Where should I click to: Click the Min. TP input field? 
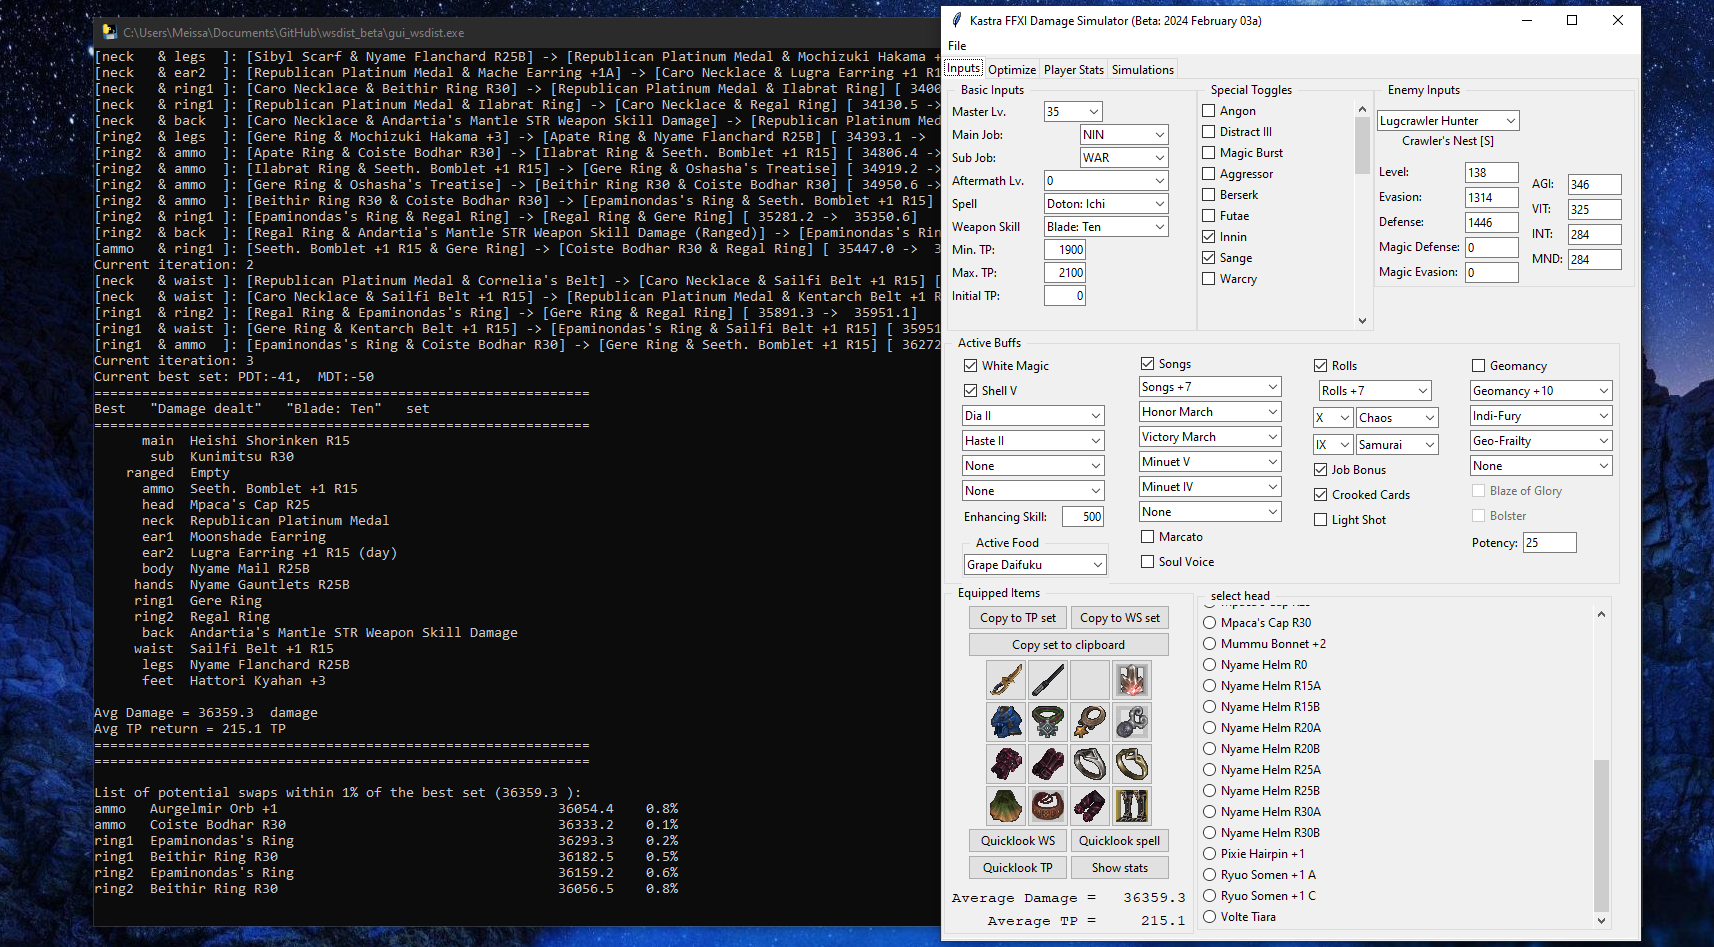tap(1065, 250)
